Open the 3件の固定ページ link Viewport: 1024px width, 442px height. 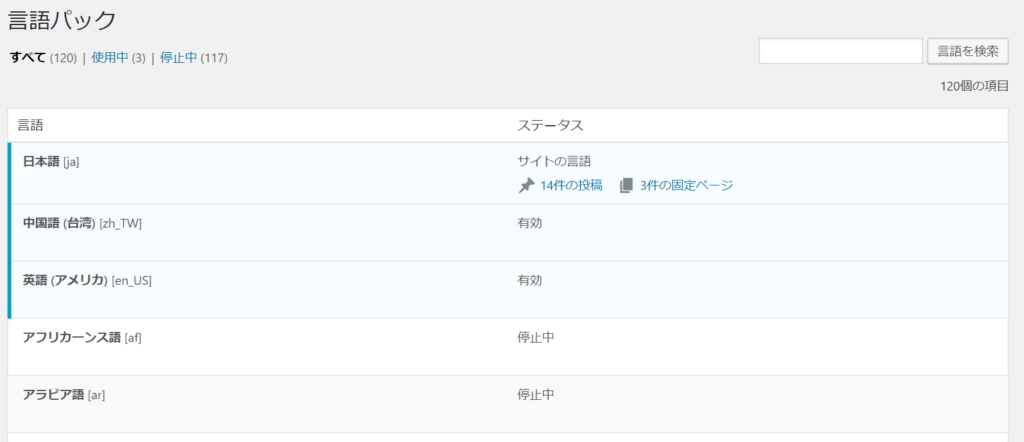tap(686, 185)
